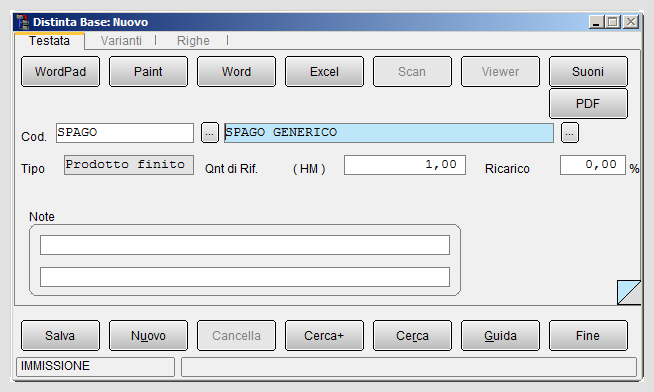Screen dimensions: 654x392
Task: Click the Tipo label
Action: coord(33,168)
